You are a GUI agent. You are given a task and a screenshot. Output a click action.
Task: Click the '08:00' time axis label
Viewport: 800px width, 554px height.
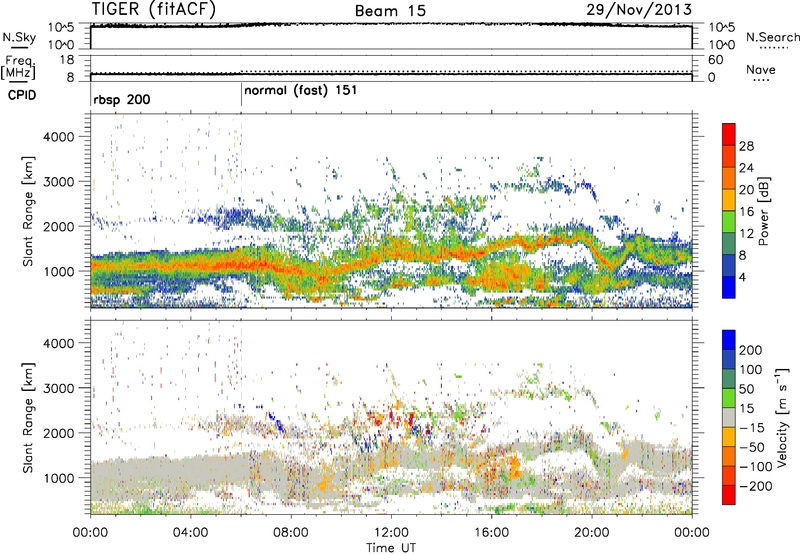click(x=291, y=533)
